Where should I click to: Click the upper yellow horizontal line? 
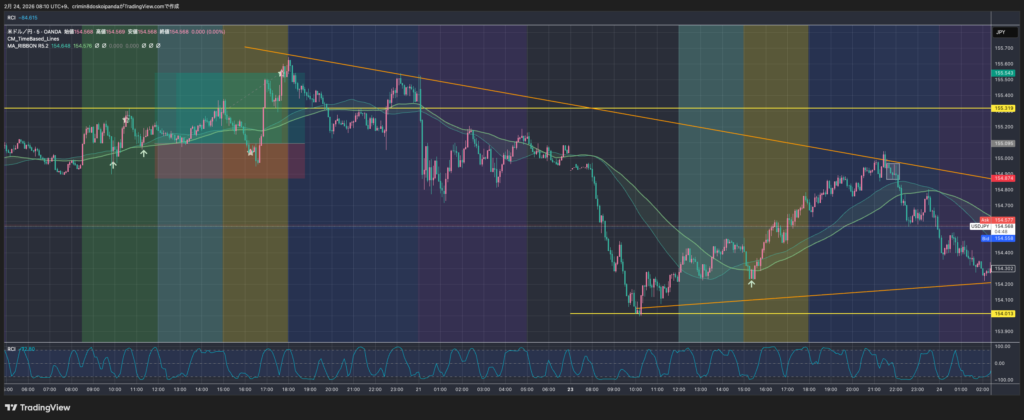coord(500,107)
